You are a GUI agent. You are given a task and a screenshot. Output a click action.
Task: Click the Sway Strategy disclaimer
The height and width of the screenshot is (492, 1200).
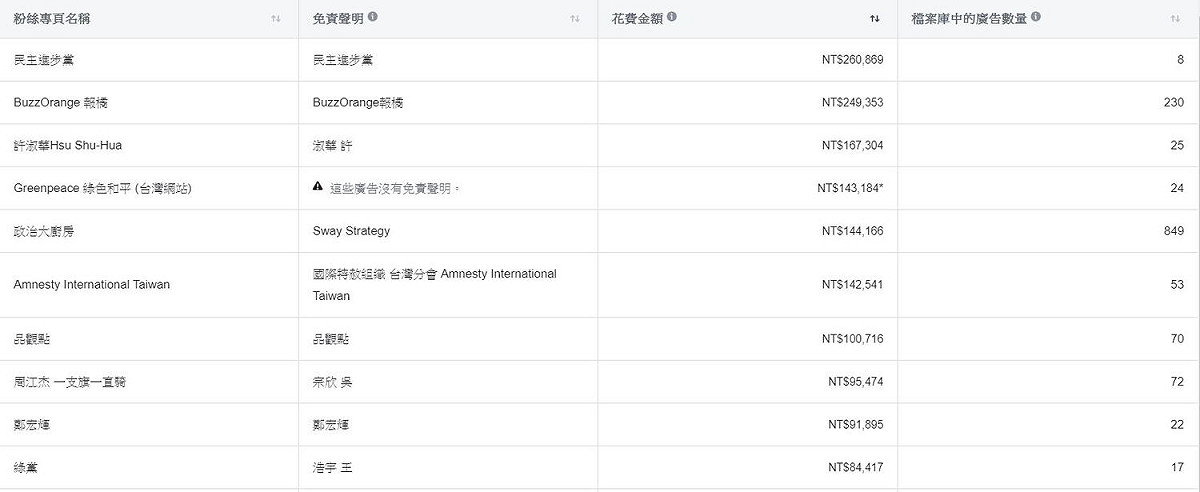tap(351, 231)
